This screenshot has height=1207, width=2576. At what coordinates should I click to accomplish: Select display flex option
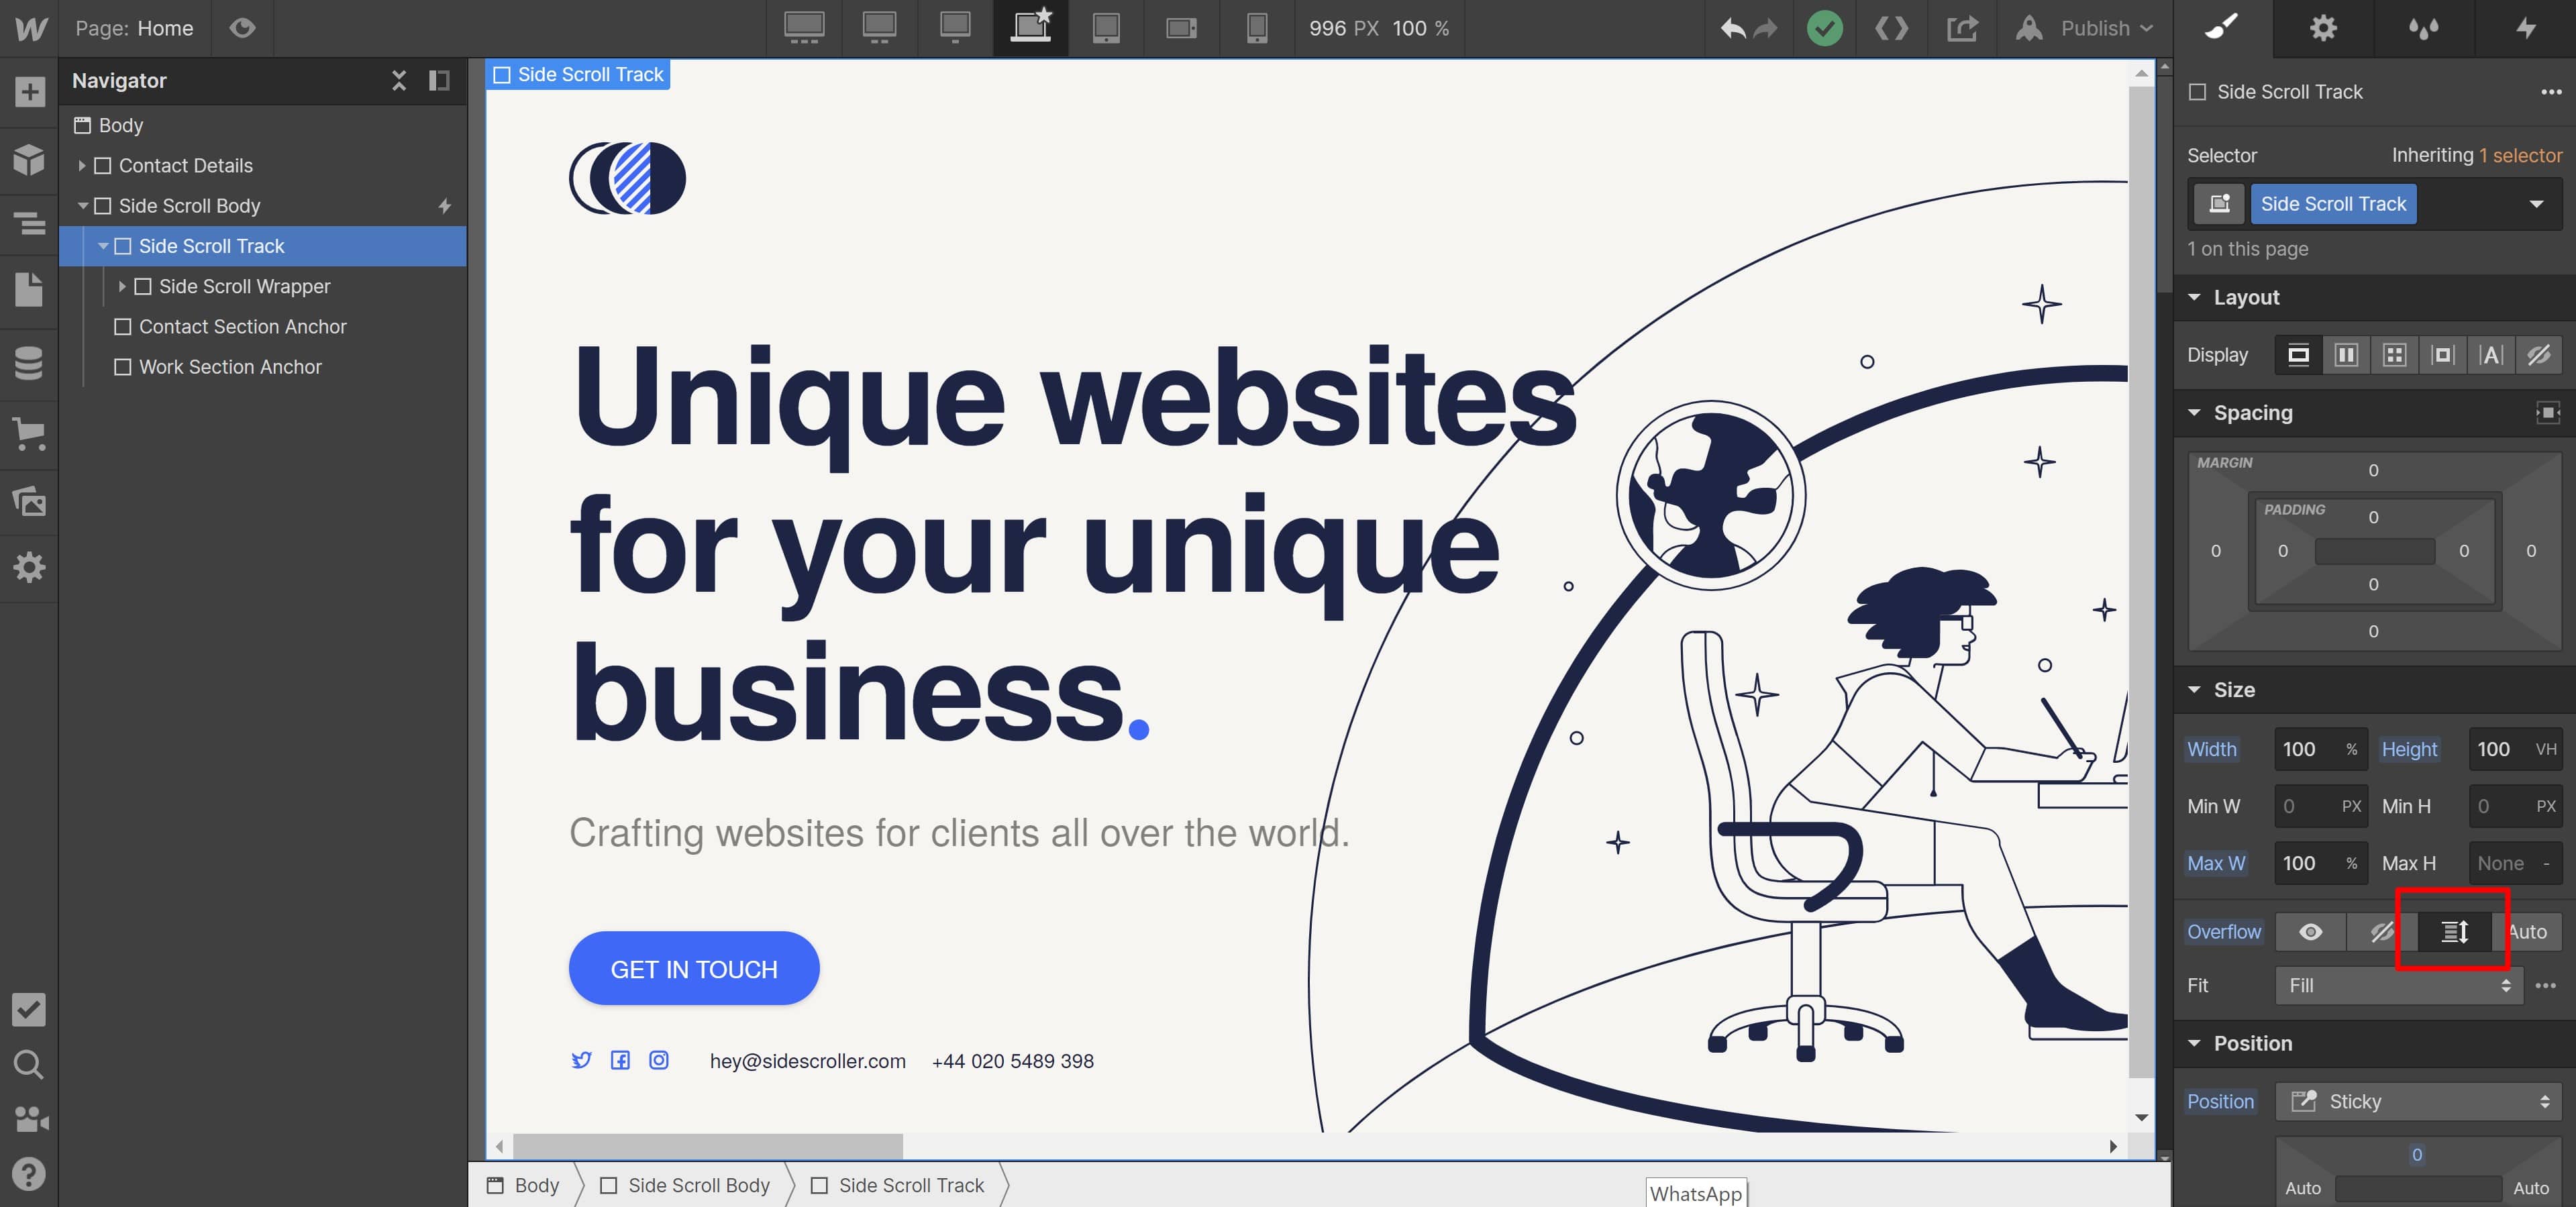[2346, 355]
